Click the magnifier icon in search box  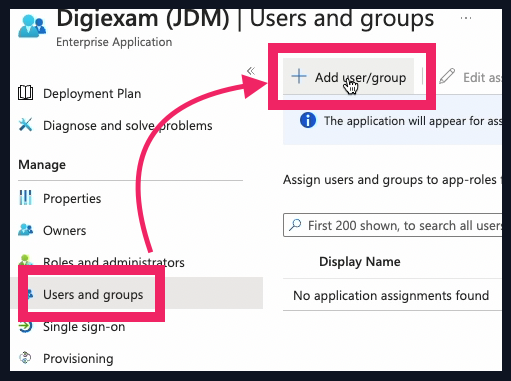point(295,225)
